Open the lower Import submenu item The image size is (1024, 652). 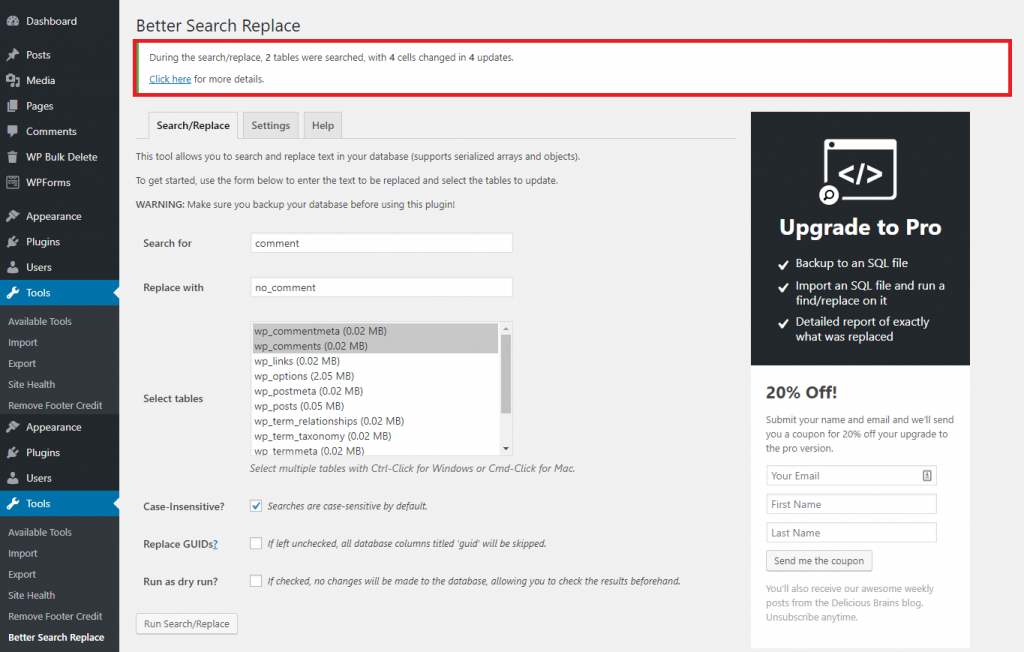point(23,553)
